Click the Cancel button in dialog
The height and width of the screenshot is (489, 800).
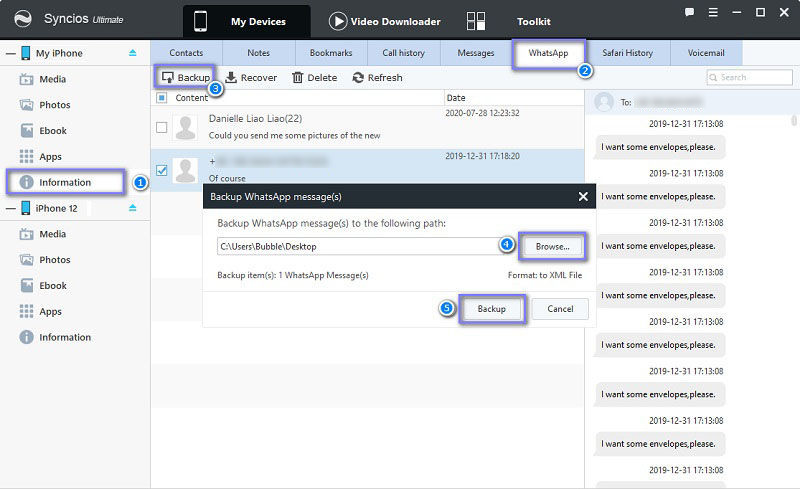[x=560, y=309]
